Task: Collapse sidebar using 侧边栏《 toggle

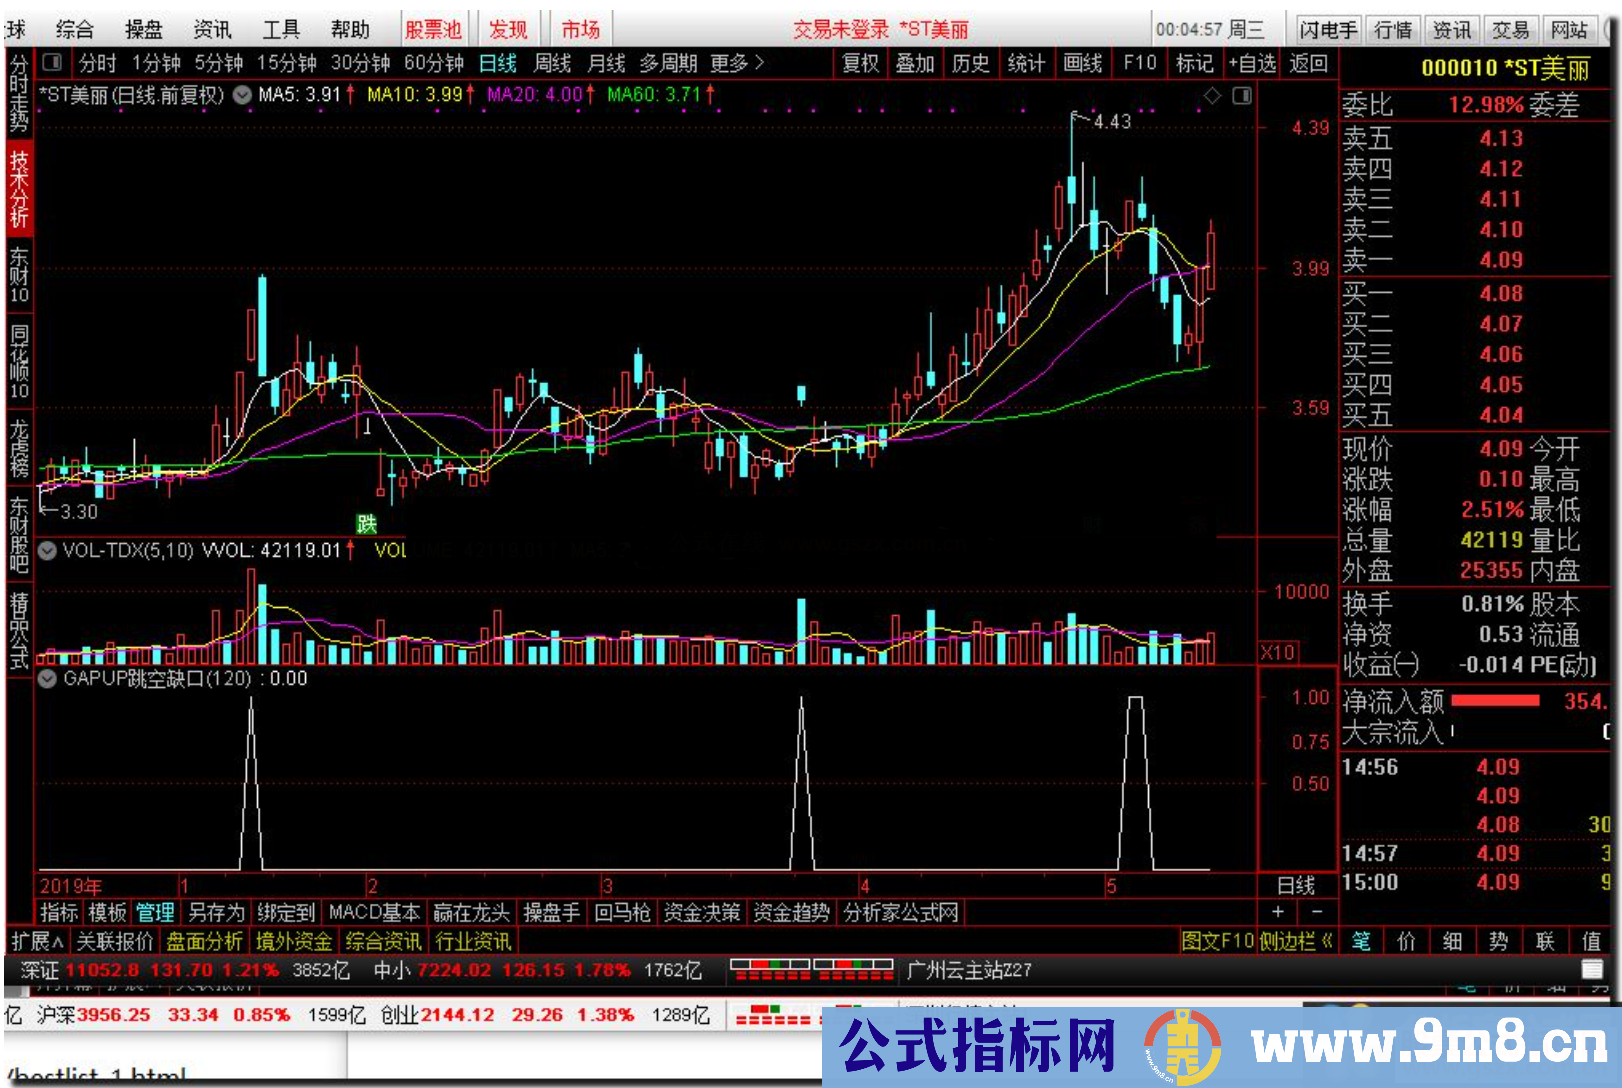Action: click(1293, 942)
